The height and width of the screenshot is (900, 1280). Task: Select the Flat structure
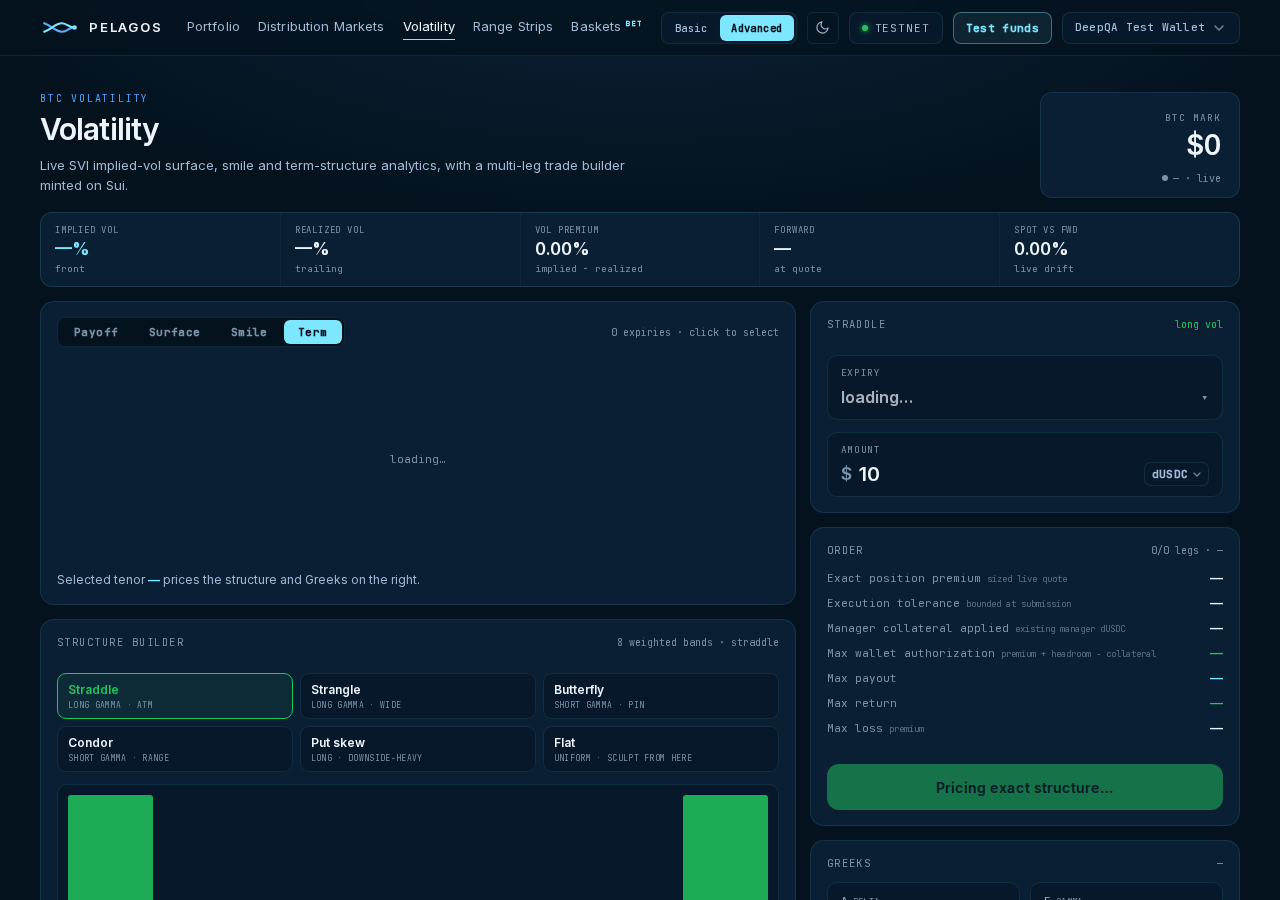pyautogui.click(x=661, y=749)
